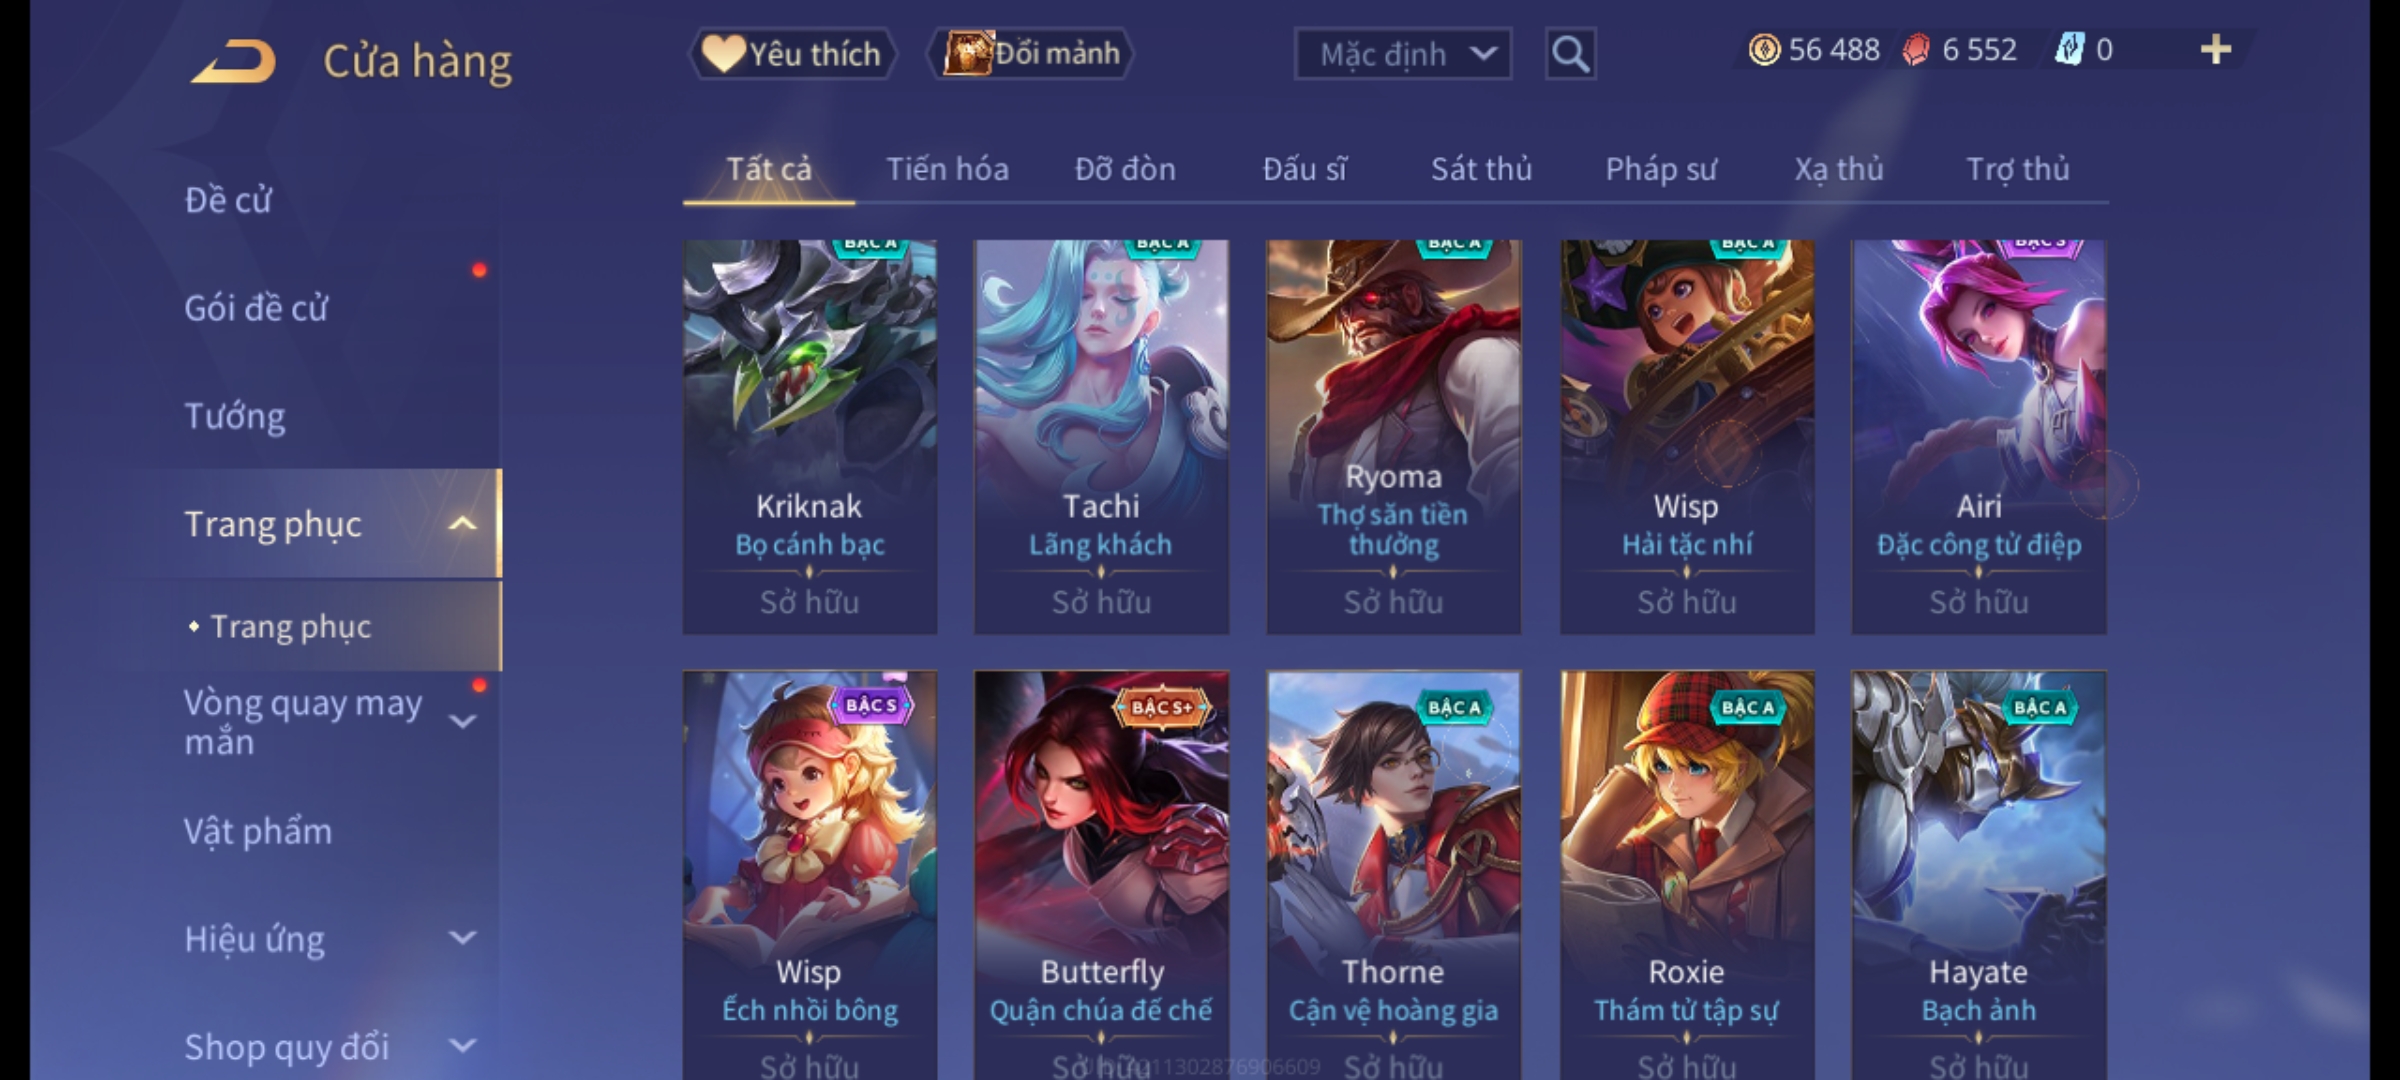This screenshot has height=1080, width=2400.
Task: Open the Mặc định sort dropdown
Action: [1402, 54]
